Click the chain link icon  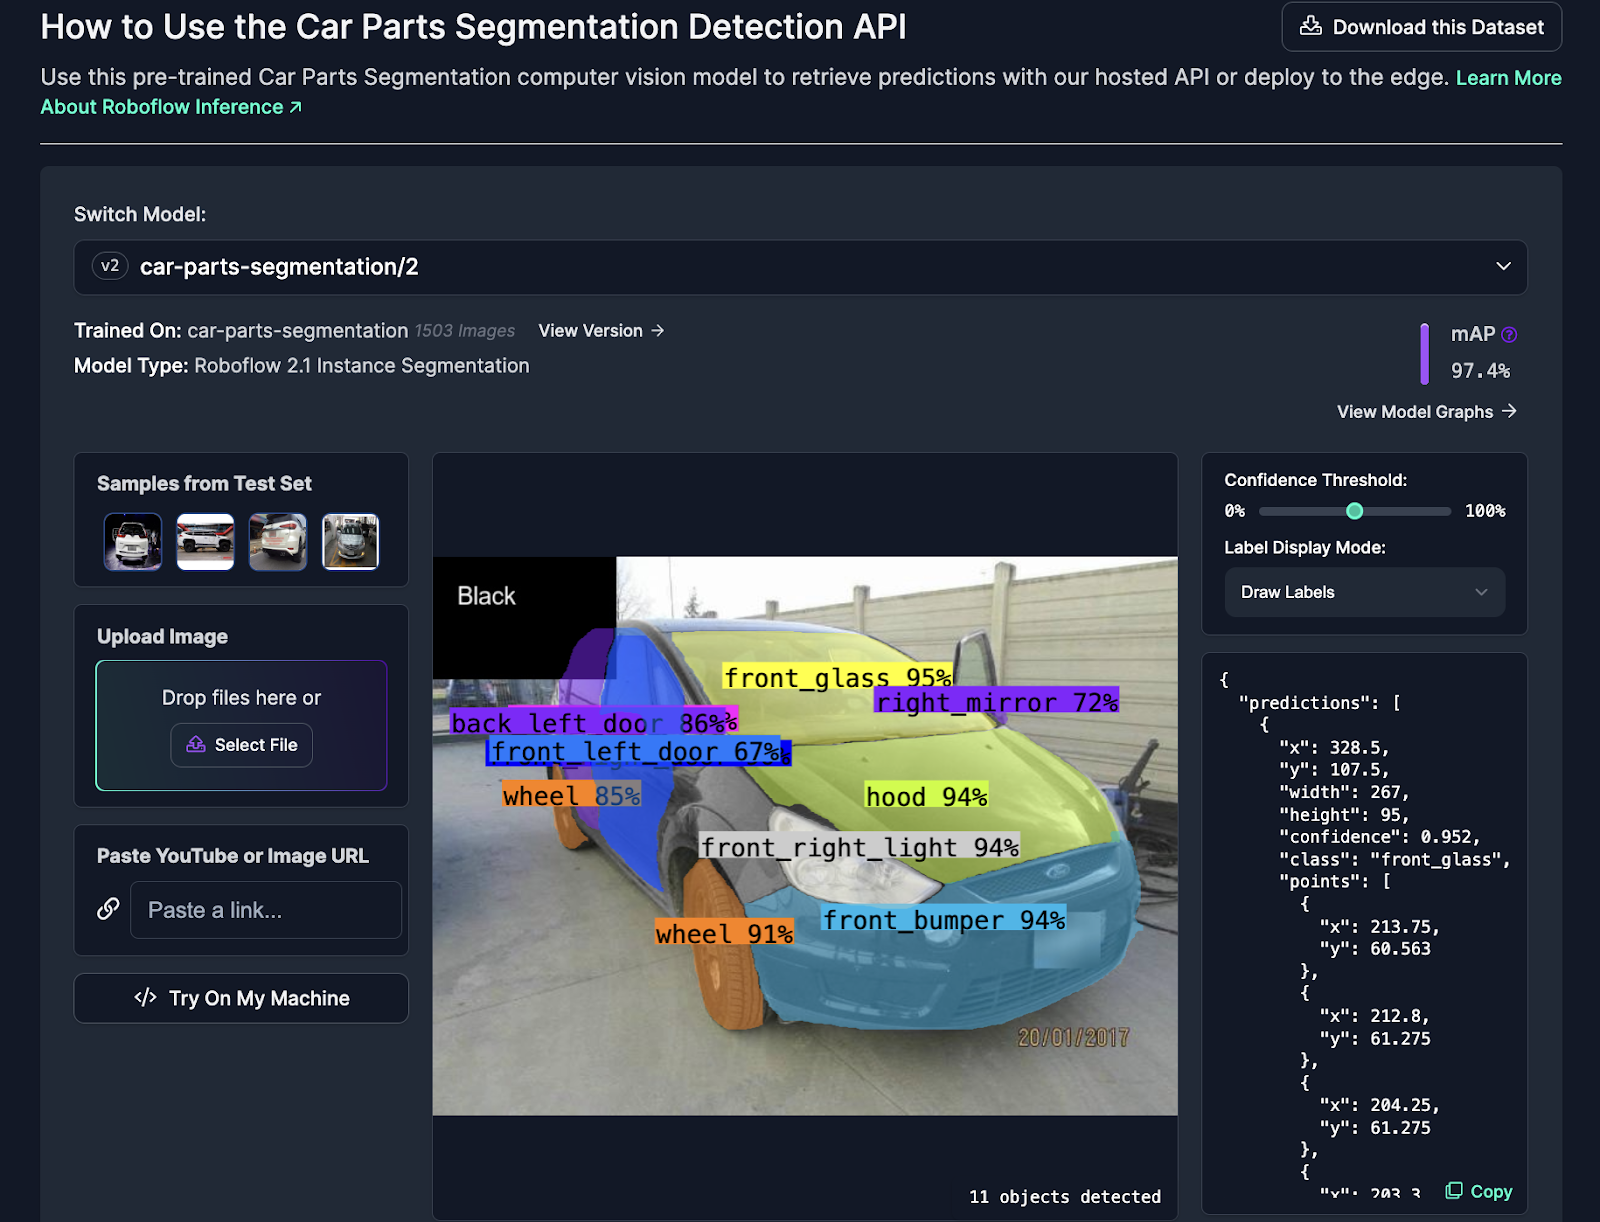[108, 908]
